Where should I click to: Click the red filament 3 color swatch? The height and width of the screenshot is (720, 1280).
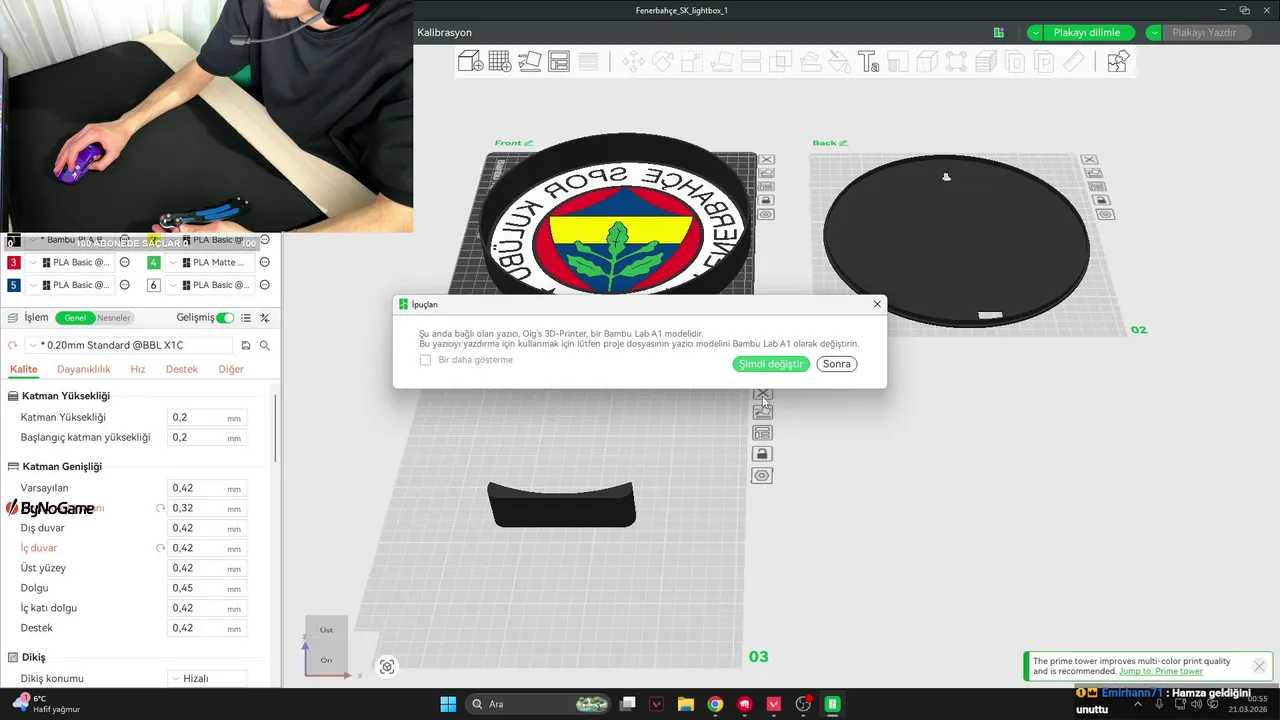coord(13,263)
